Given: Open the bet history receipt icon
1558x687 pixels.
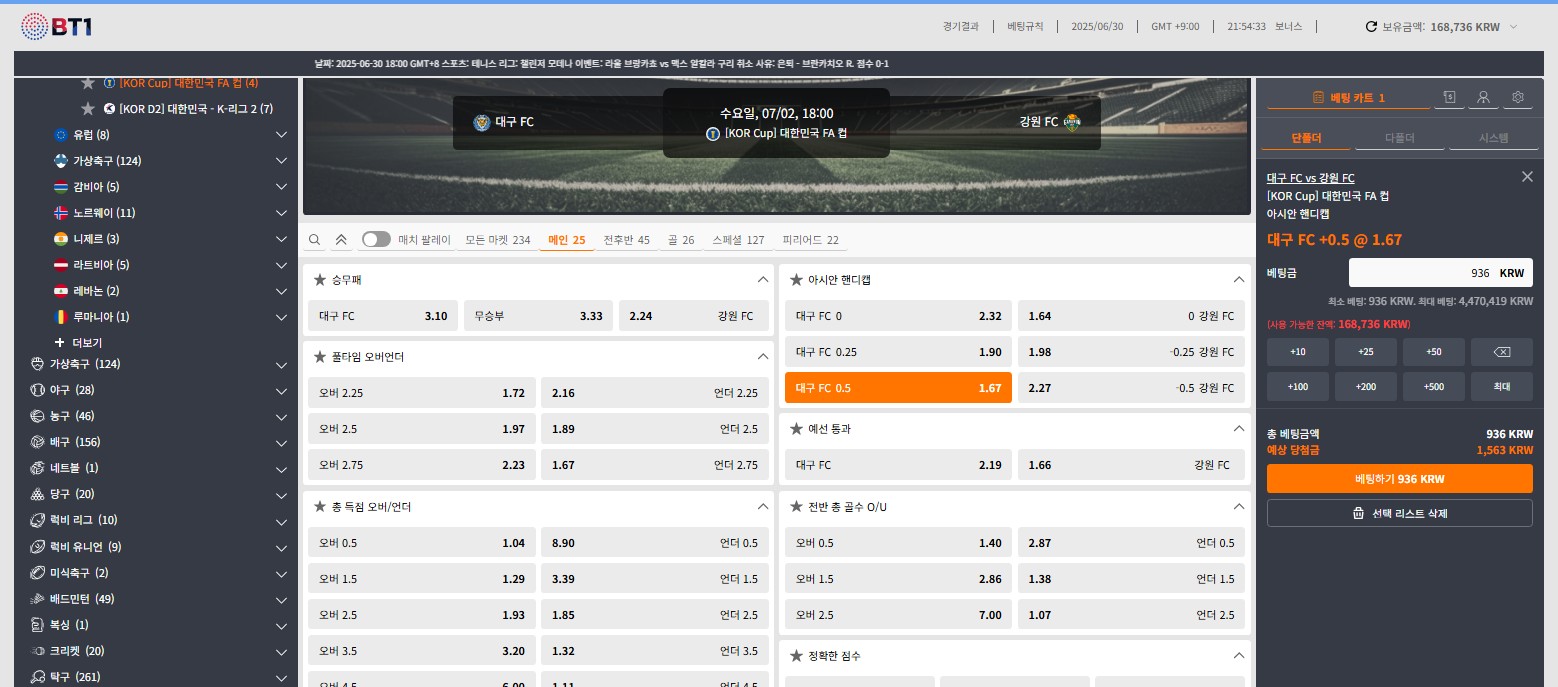Looking at the screenshot, I should 1449,97.
